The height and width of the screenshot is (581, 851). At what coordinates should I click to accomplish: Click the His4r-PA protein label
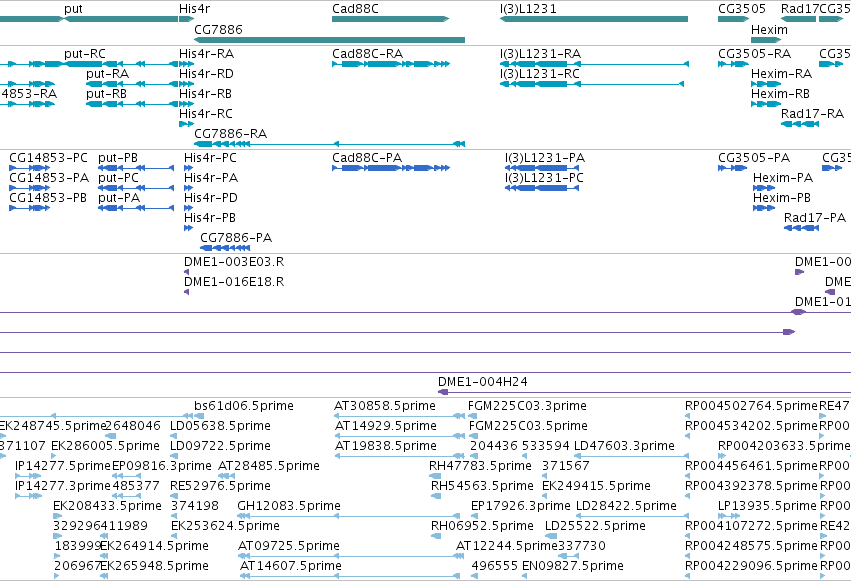(211, 178)
